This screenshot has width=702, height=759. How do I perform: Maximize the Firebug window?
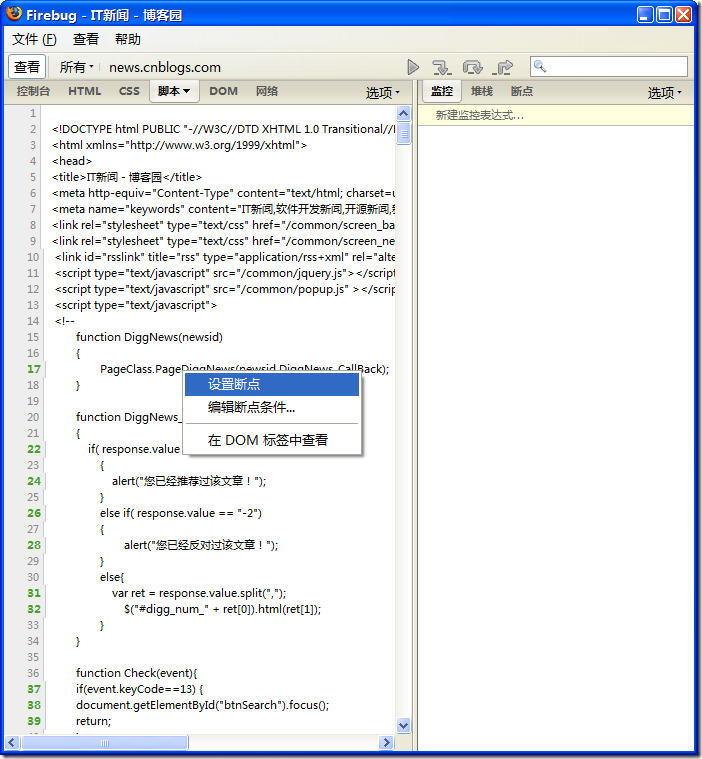[x=664, y=15]
